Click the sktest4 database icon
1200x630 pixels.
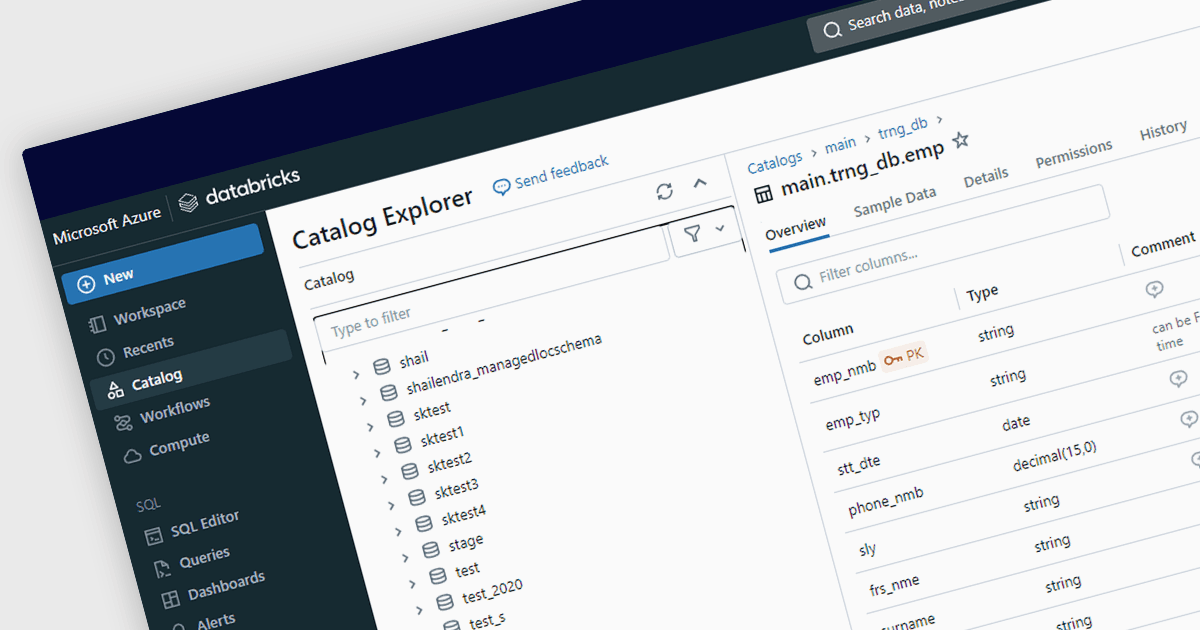click(423, 523)
